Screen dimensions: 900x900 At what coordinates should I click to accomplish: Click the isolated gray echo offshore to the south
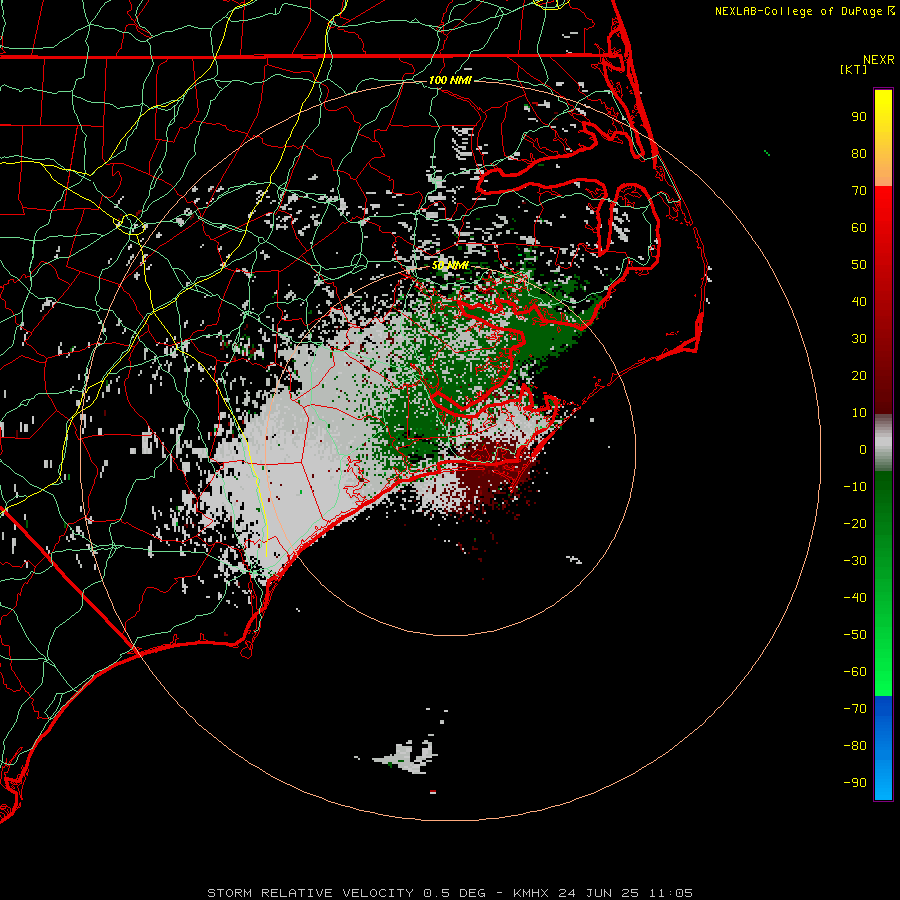point(406,757)
